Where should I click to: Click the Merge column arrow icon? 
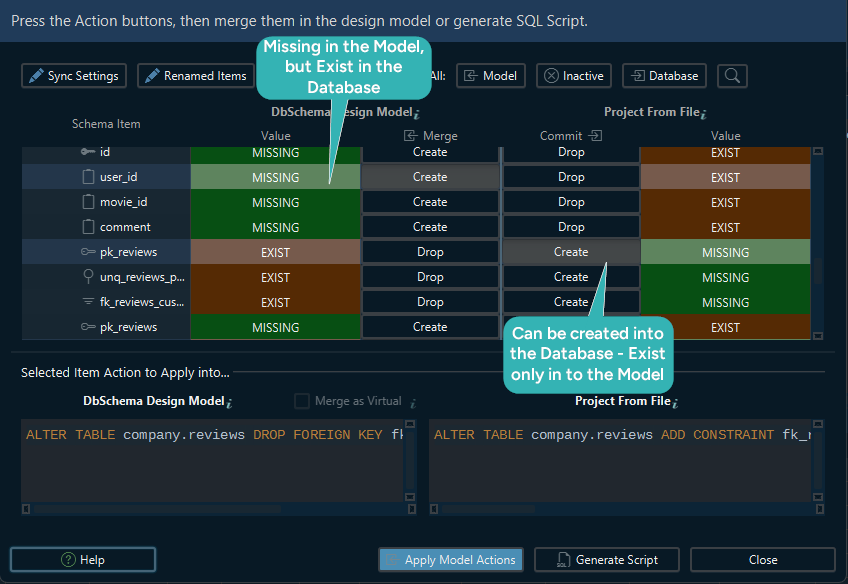tap(410, 136)
